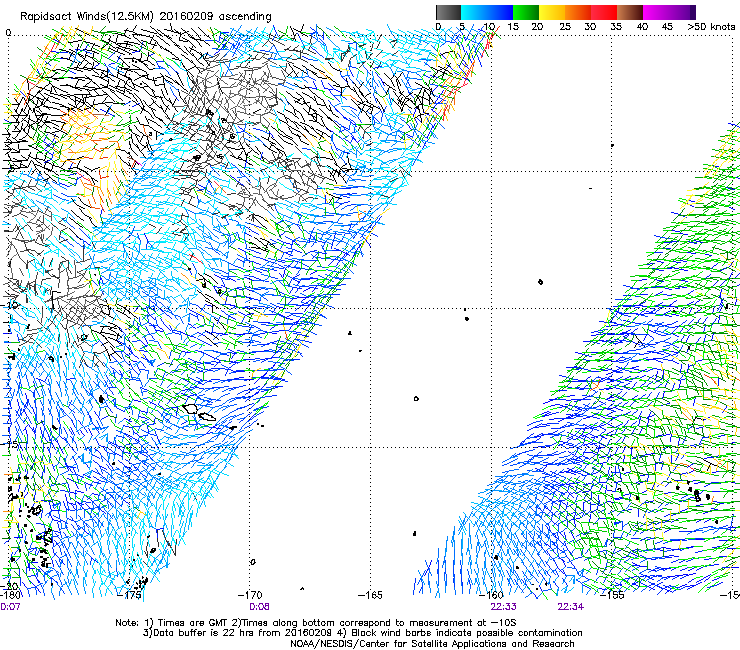Click the dark purple 45-50 knots legend color

682,12
